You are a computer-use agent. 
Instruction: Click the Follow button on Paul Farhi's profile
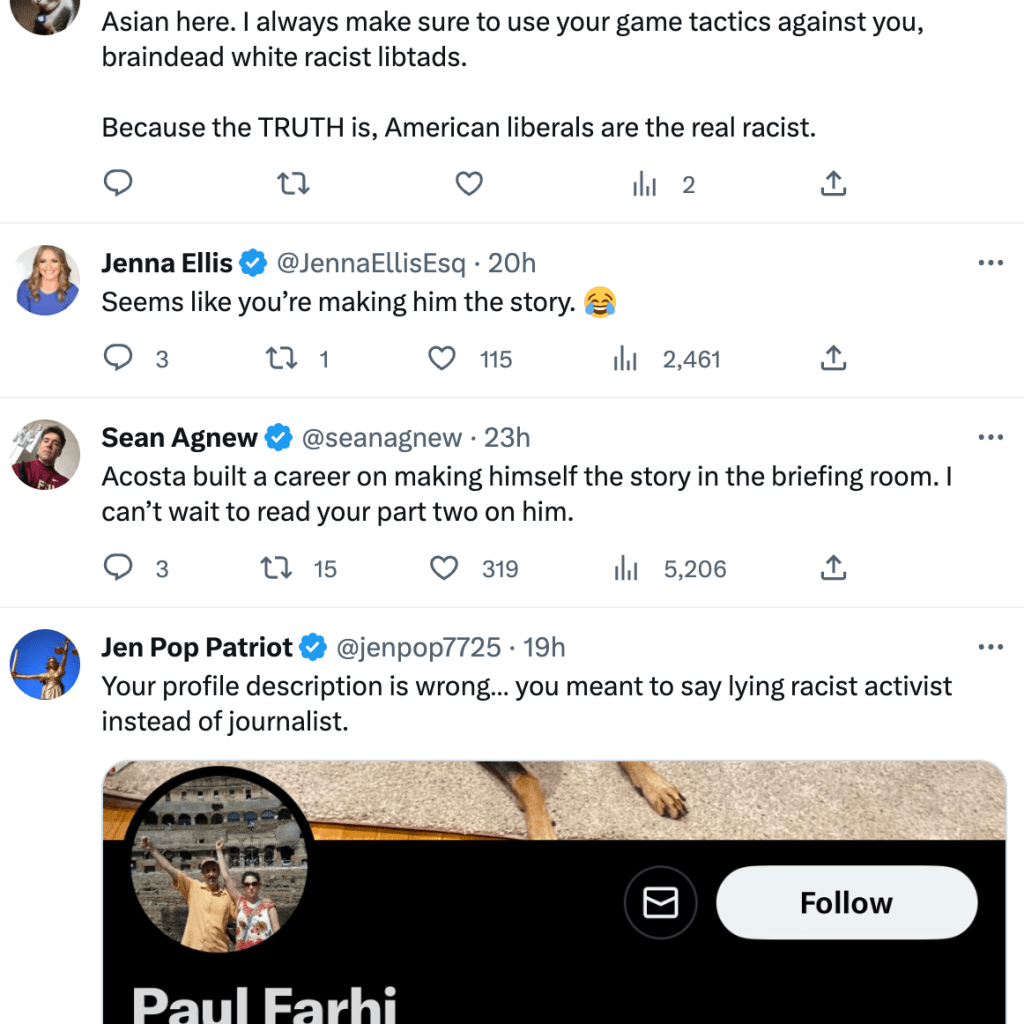[x=846, y=903]
